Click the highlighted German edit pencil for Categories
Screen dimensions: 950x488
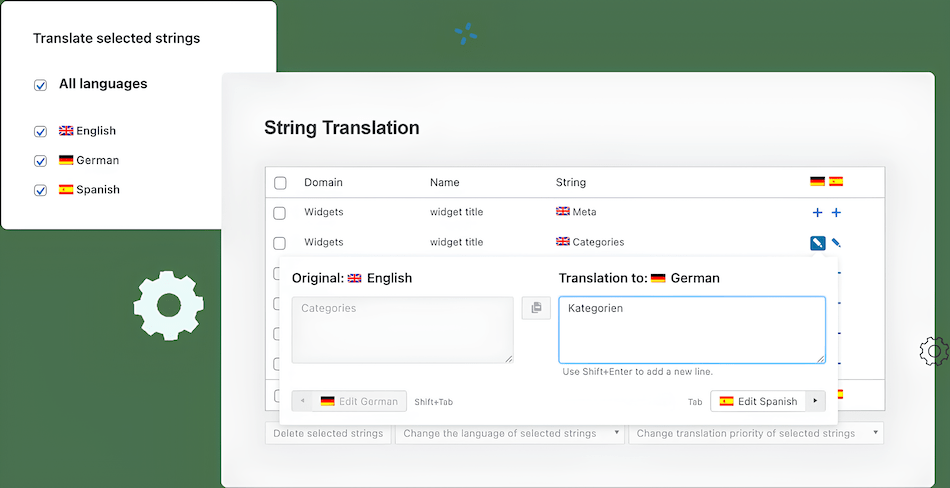[817, 243]
